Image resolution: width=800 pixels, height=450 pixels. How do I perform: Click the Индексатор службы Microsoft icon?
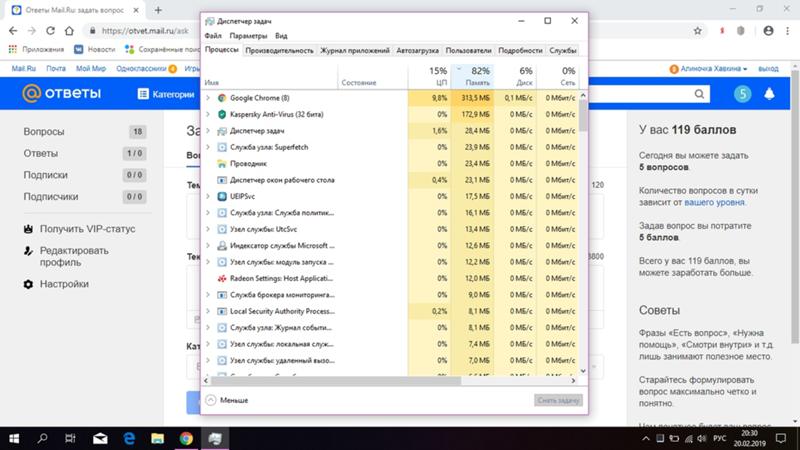(221, 246)
